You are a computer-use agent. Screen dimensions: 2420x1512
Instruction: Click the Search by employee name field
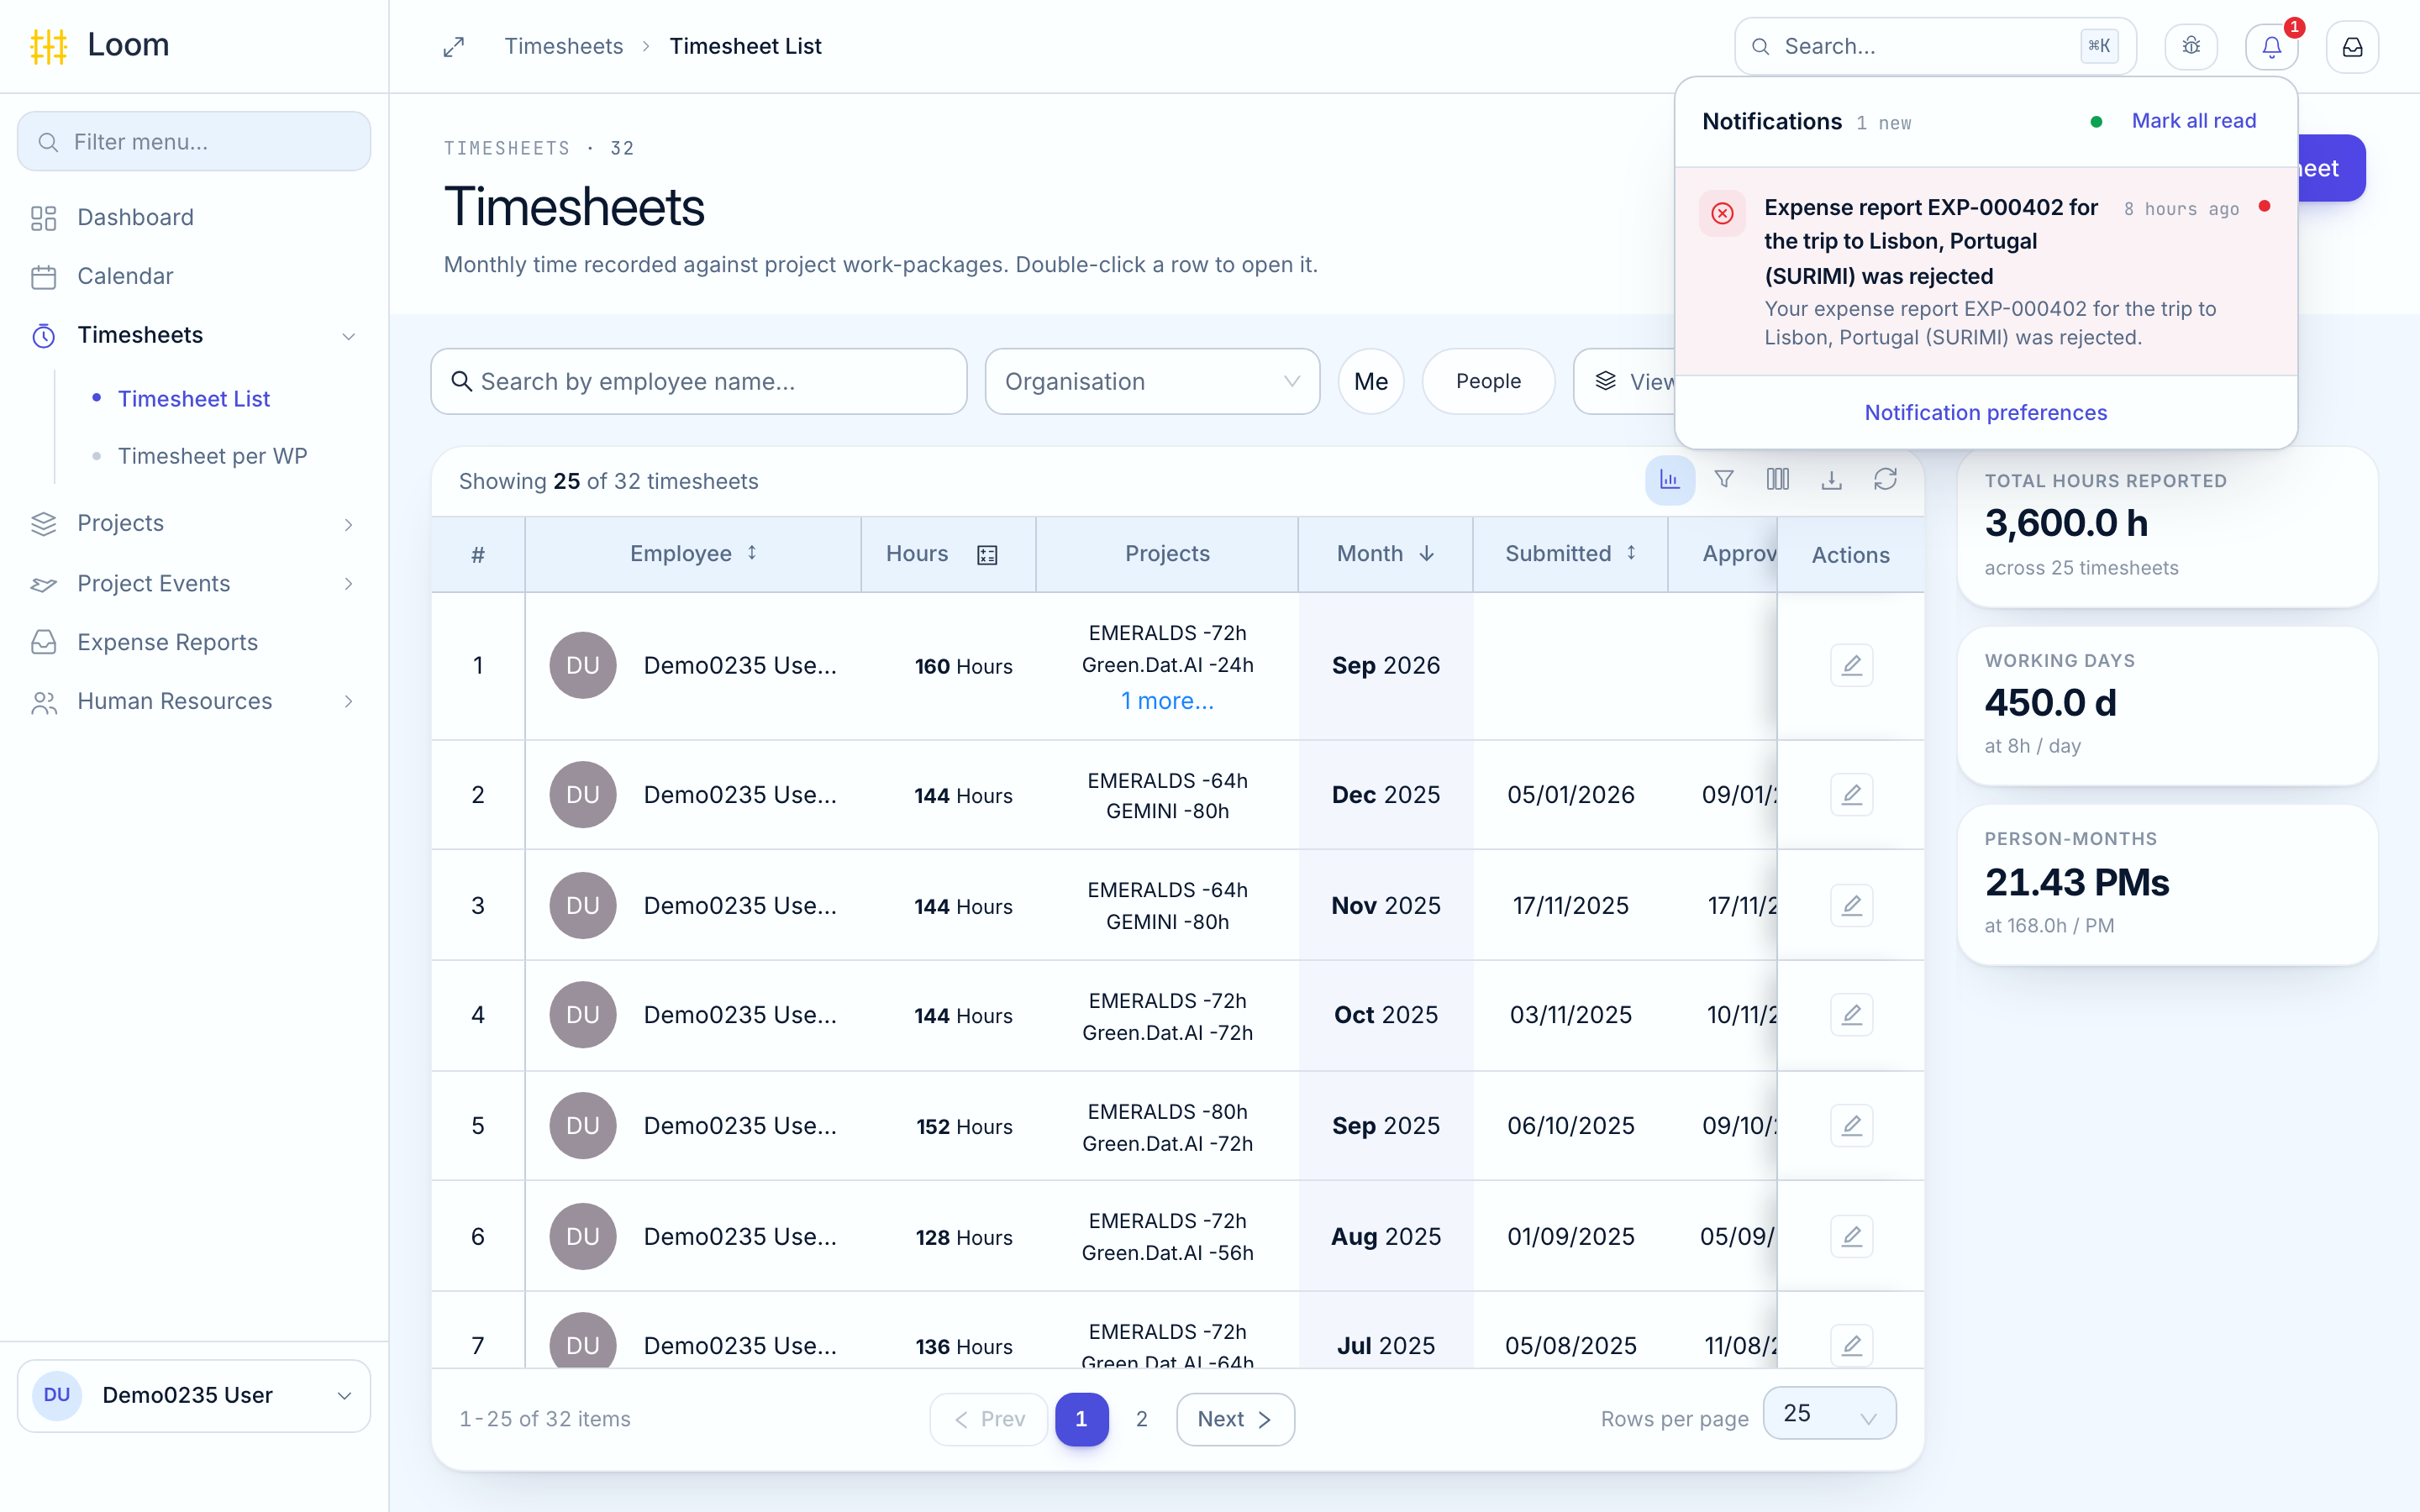pyautogui.click(x=698, y=381)
